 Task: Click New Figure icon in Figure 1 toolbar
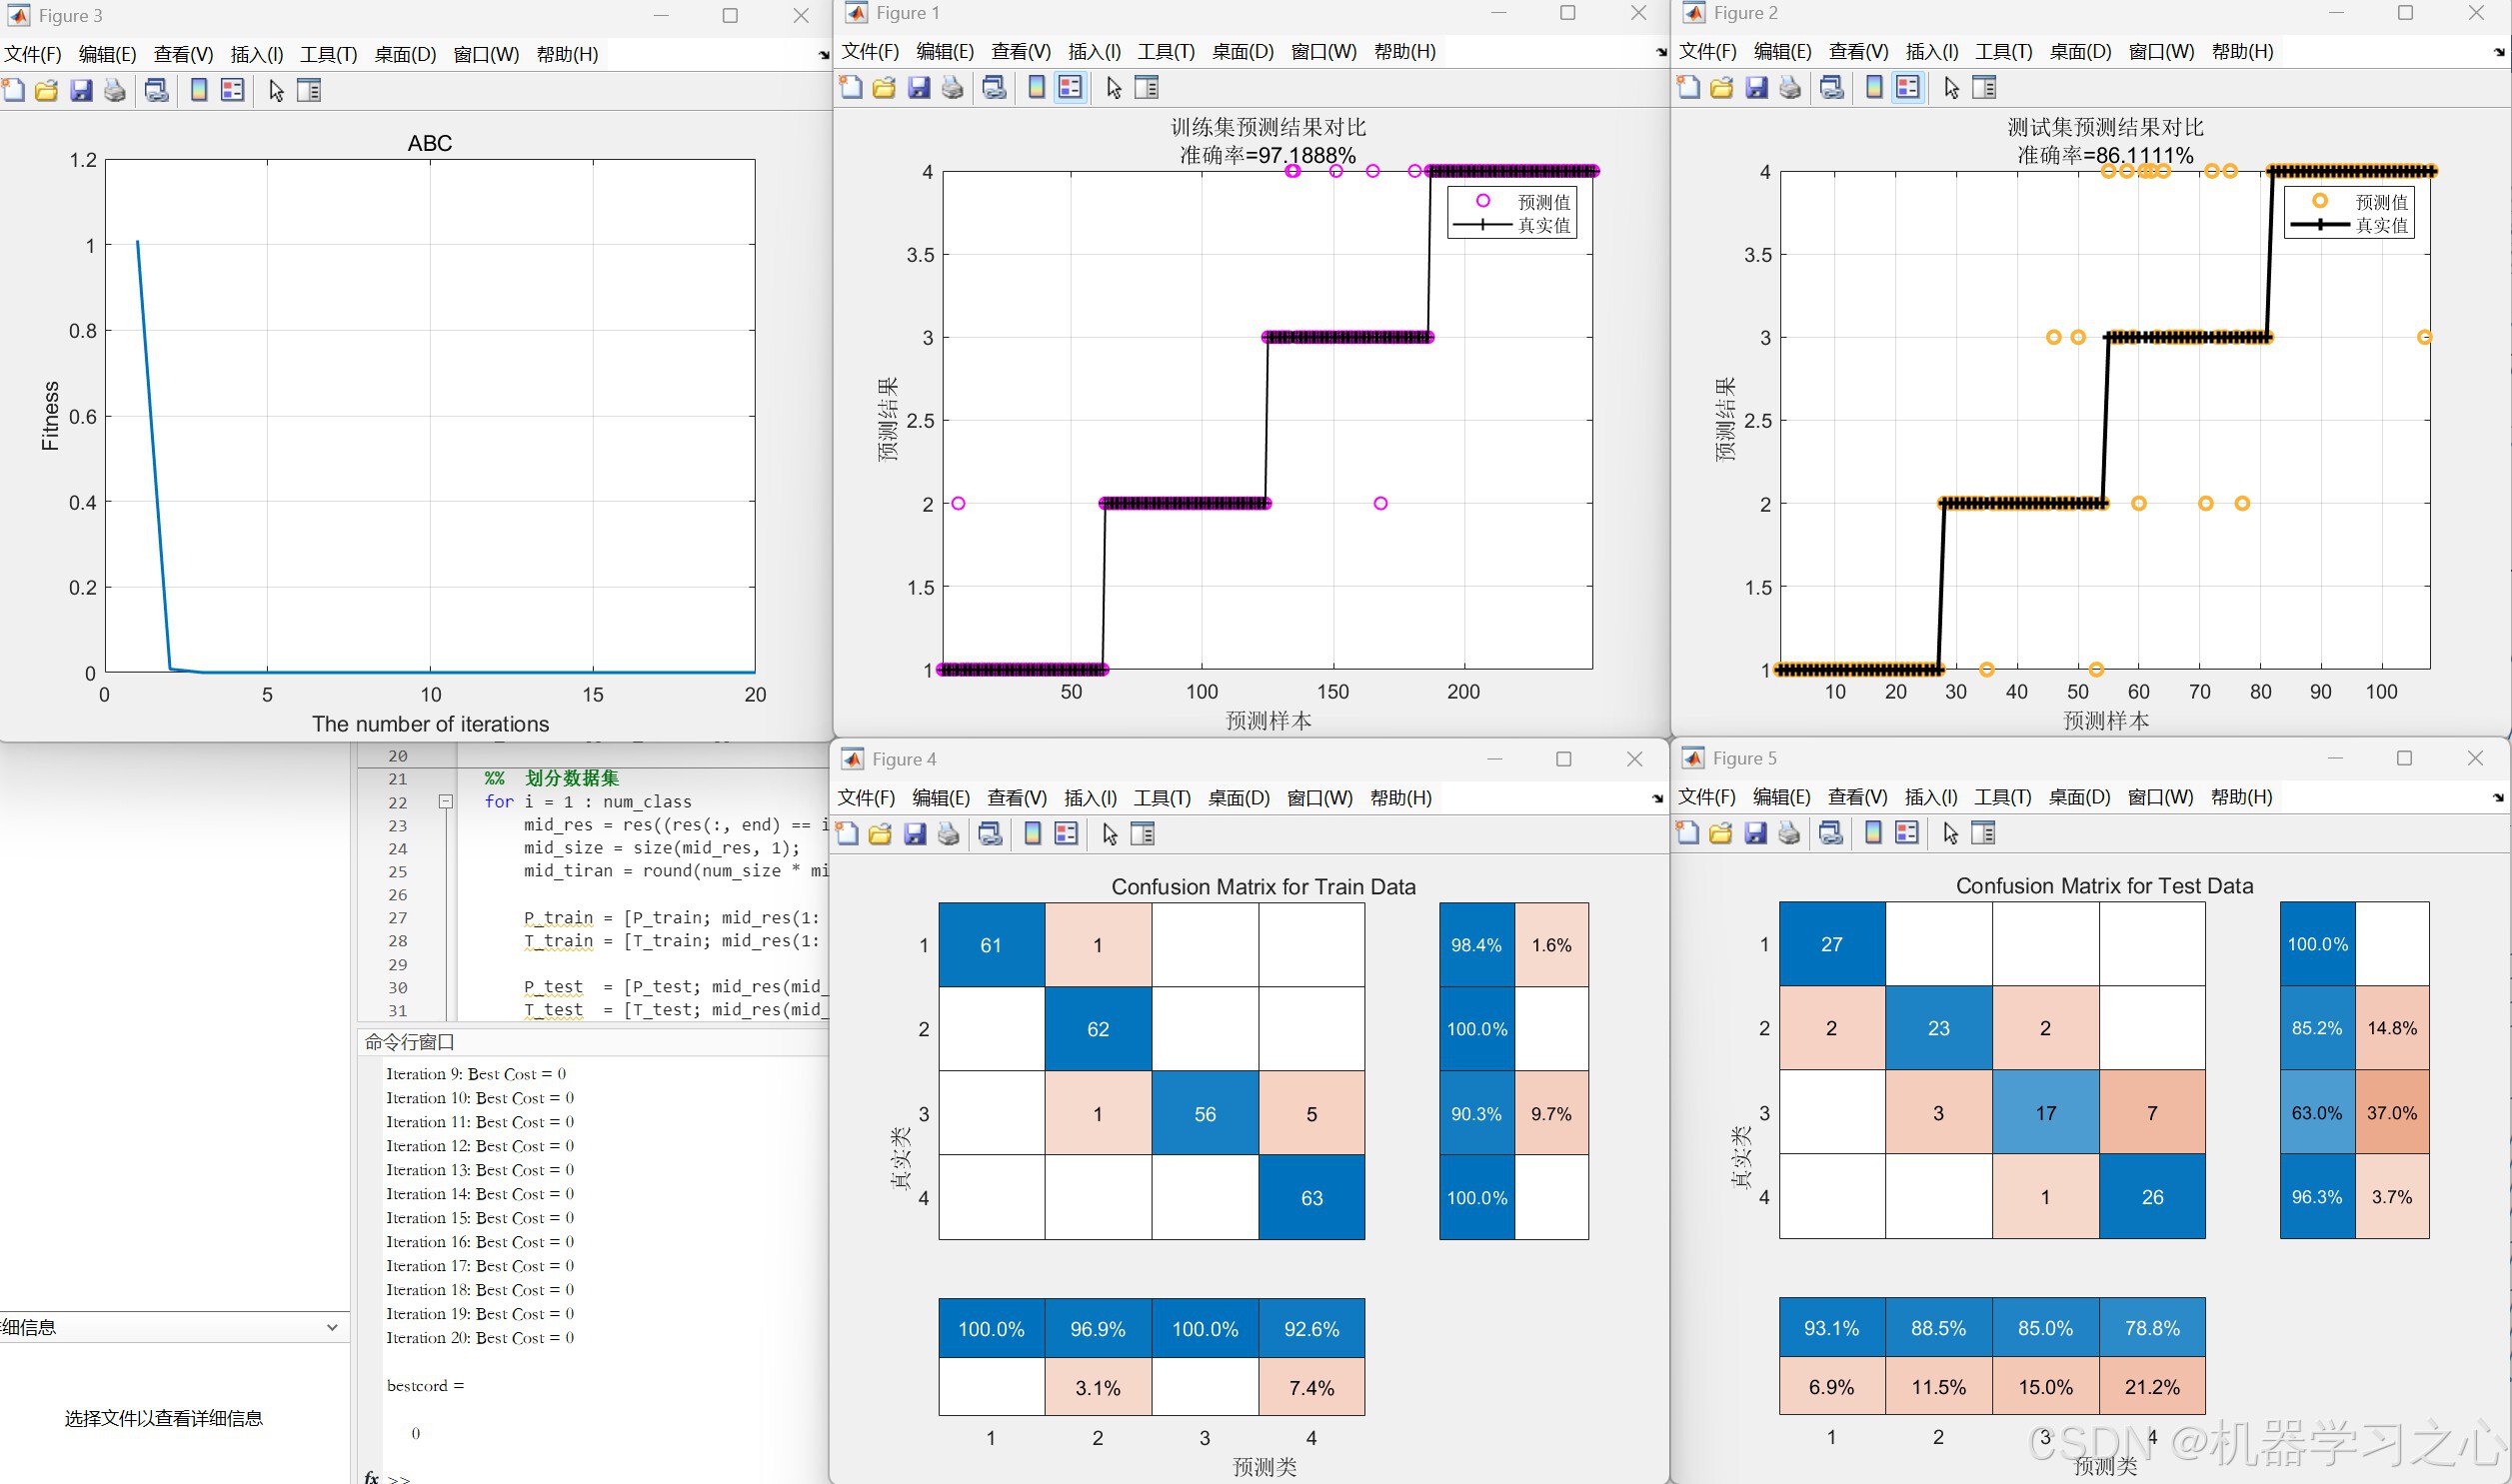pos(851,88)
